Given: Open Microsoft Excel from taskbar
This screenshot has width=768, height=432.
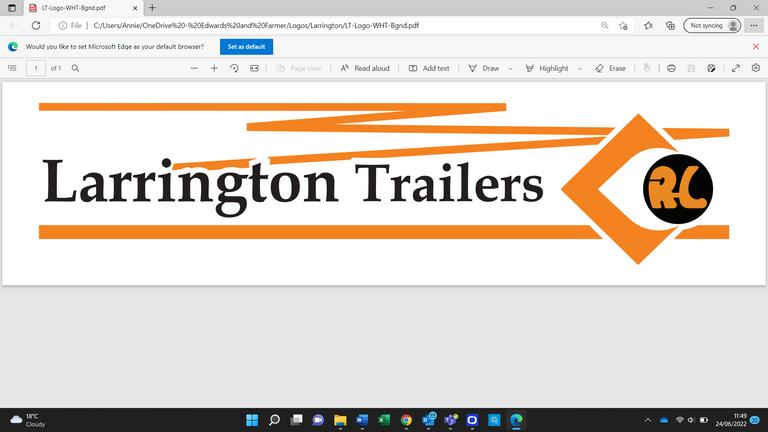Looking at the screenshot, I should point(384,420).
